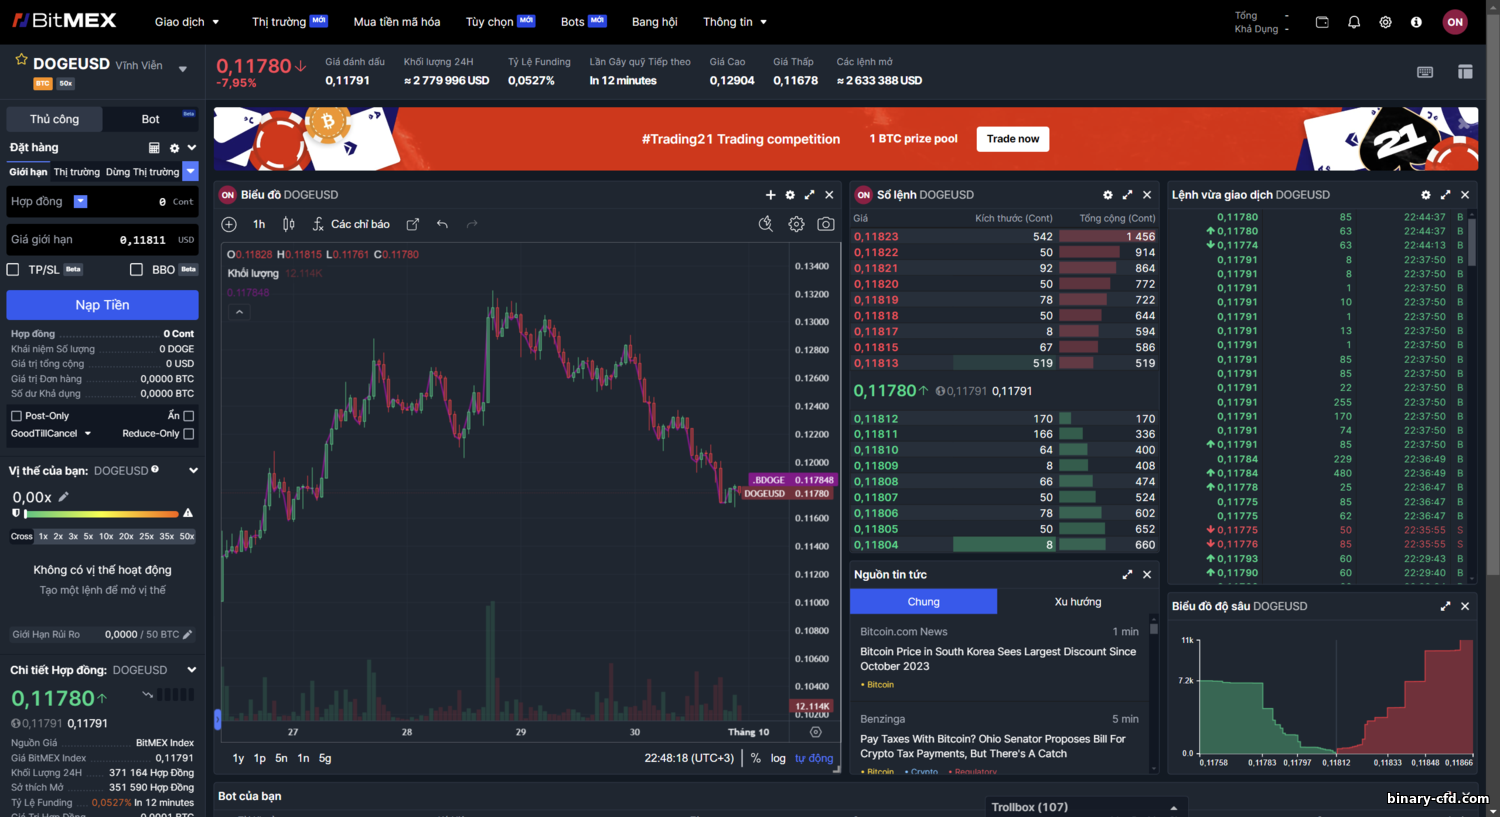The height and width of the screenshot is (817, 1500).
Task: Open the order calculator icon
Action: pyautogui.click(x=154, y=148)
